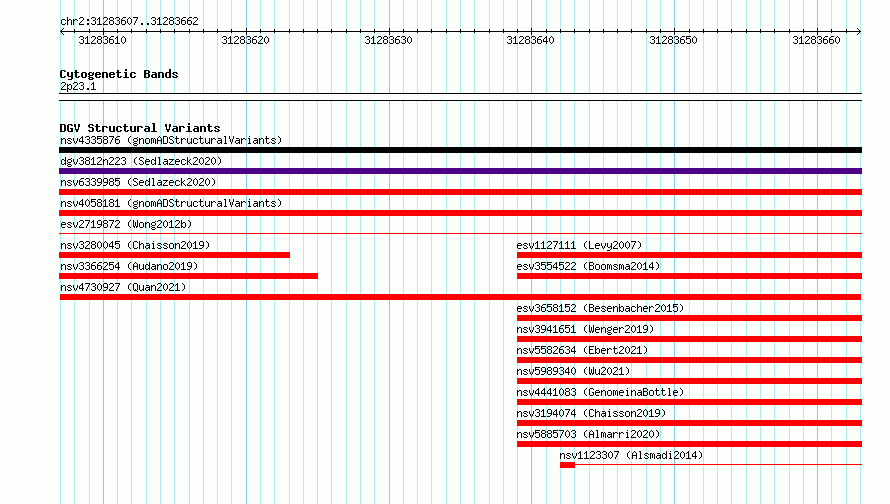The image size is (890, 504).
Task: Click the red esv1127111 variant bar
Action: [689, 255]
